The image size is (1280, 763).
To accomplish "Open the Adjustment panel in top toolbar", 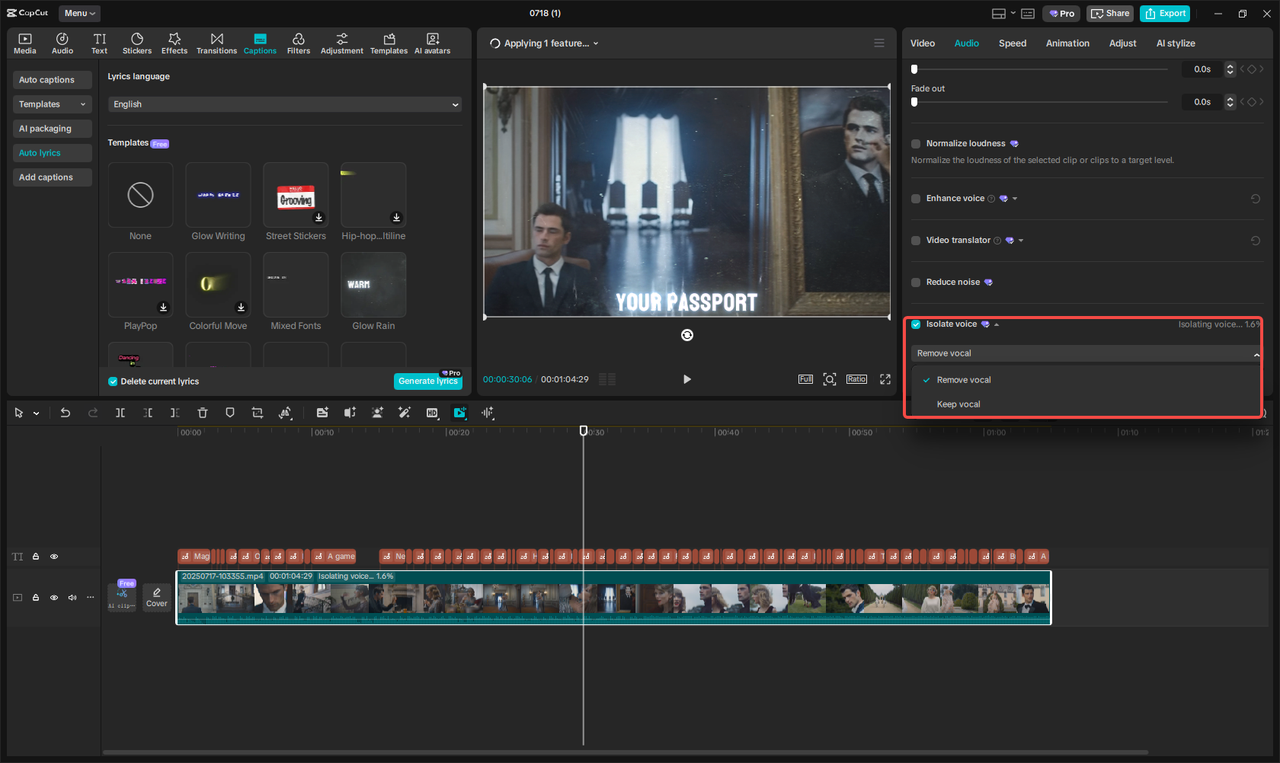I will [342, 43].
